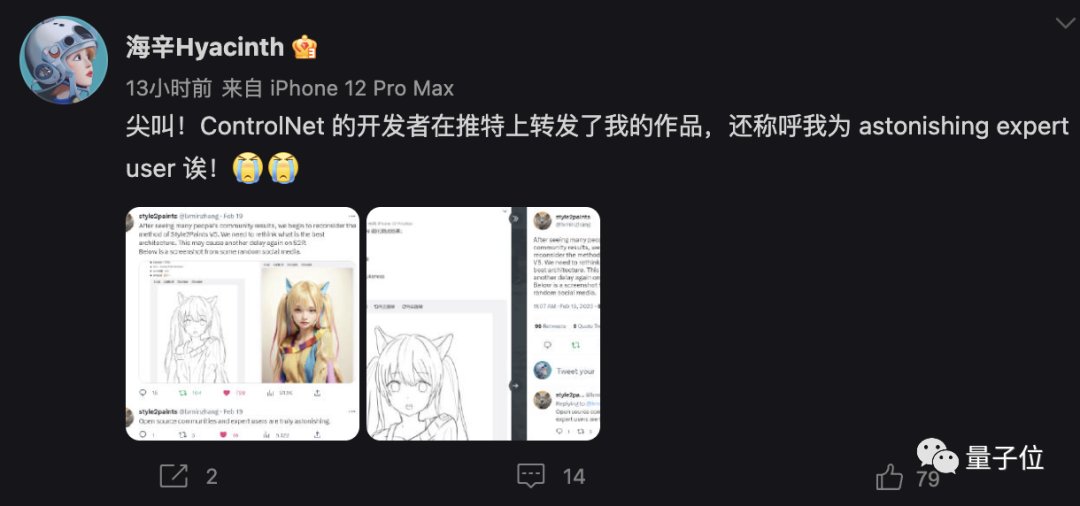Click the post text mentioning ControlNet

tap(597, 147)
